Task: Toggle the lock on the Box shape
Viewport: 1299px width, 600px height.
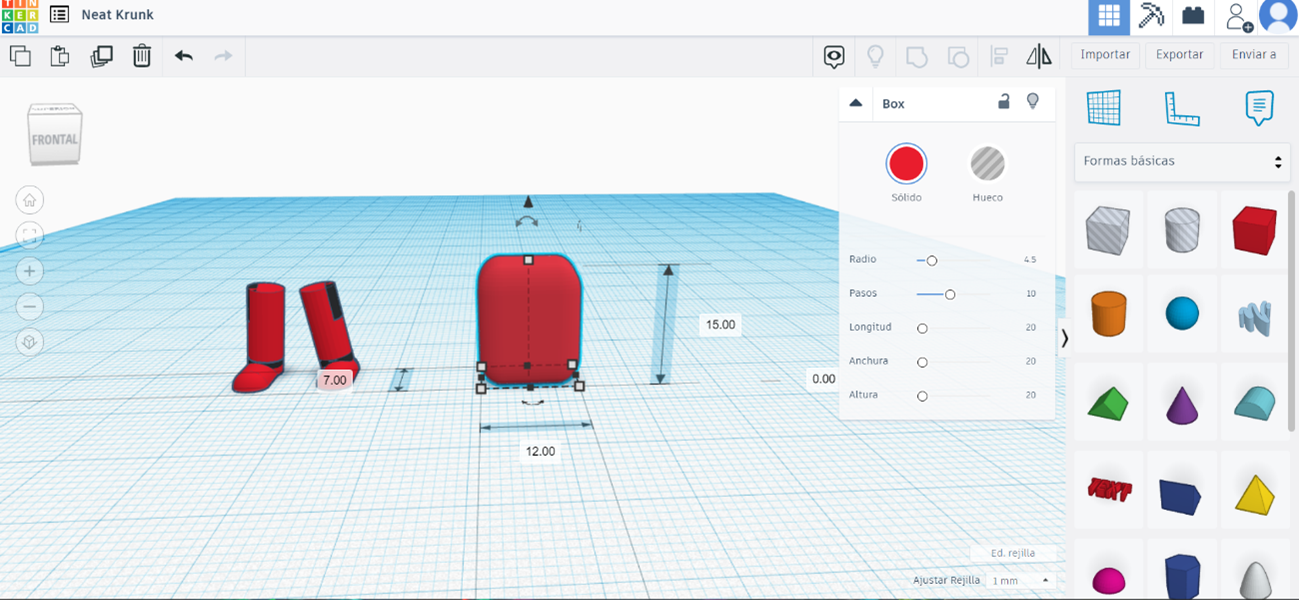Action: [1003, 103]
